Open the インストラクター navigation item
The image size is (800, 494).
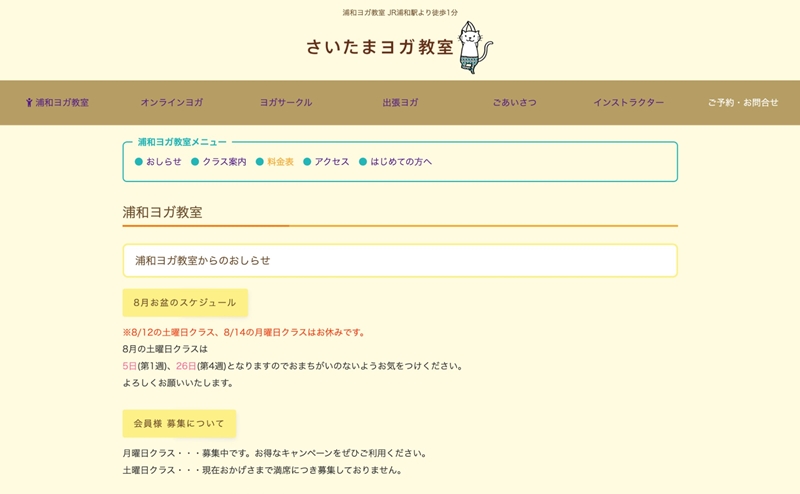tap(628, 102)
